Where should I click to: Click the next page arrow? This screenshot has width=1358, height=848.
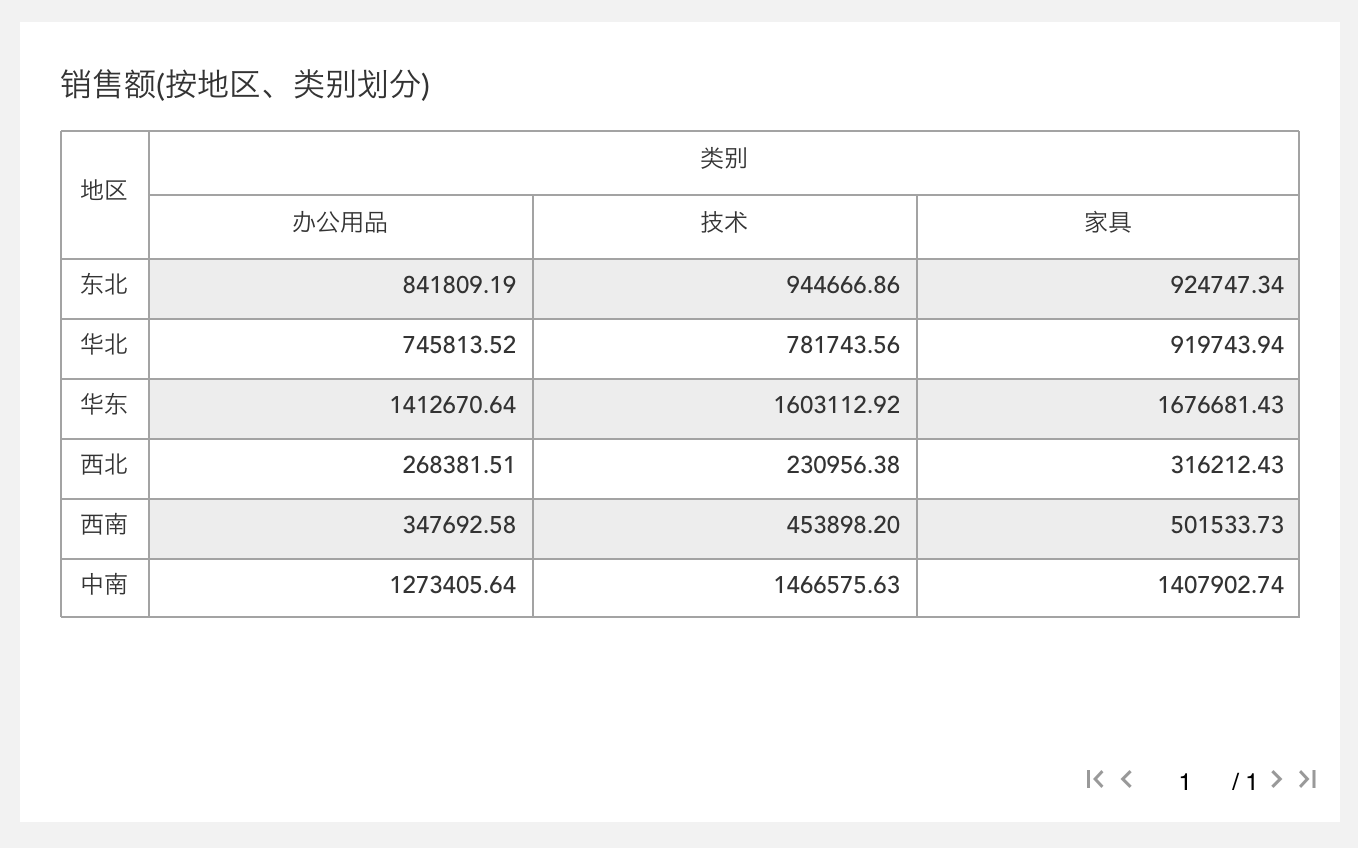1276,779
